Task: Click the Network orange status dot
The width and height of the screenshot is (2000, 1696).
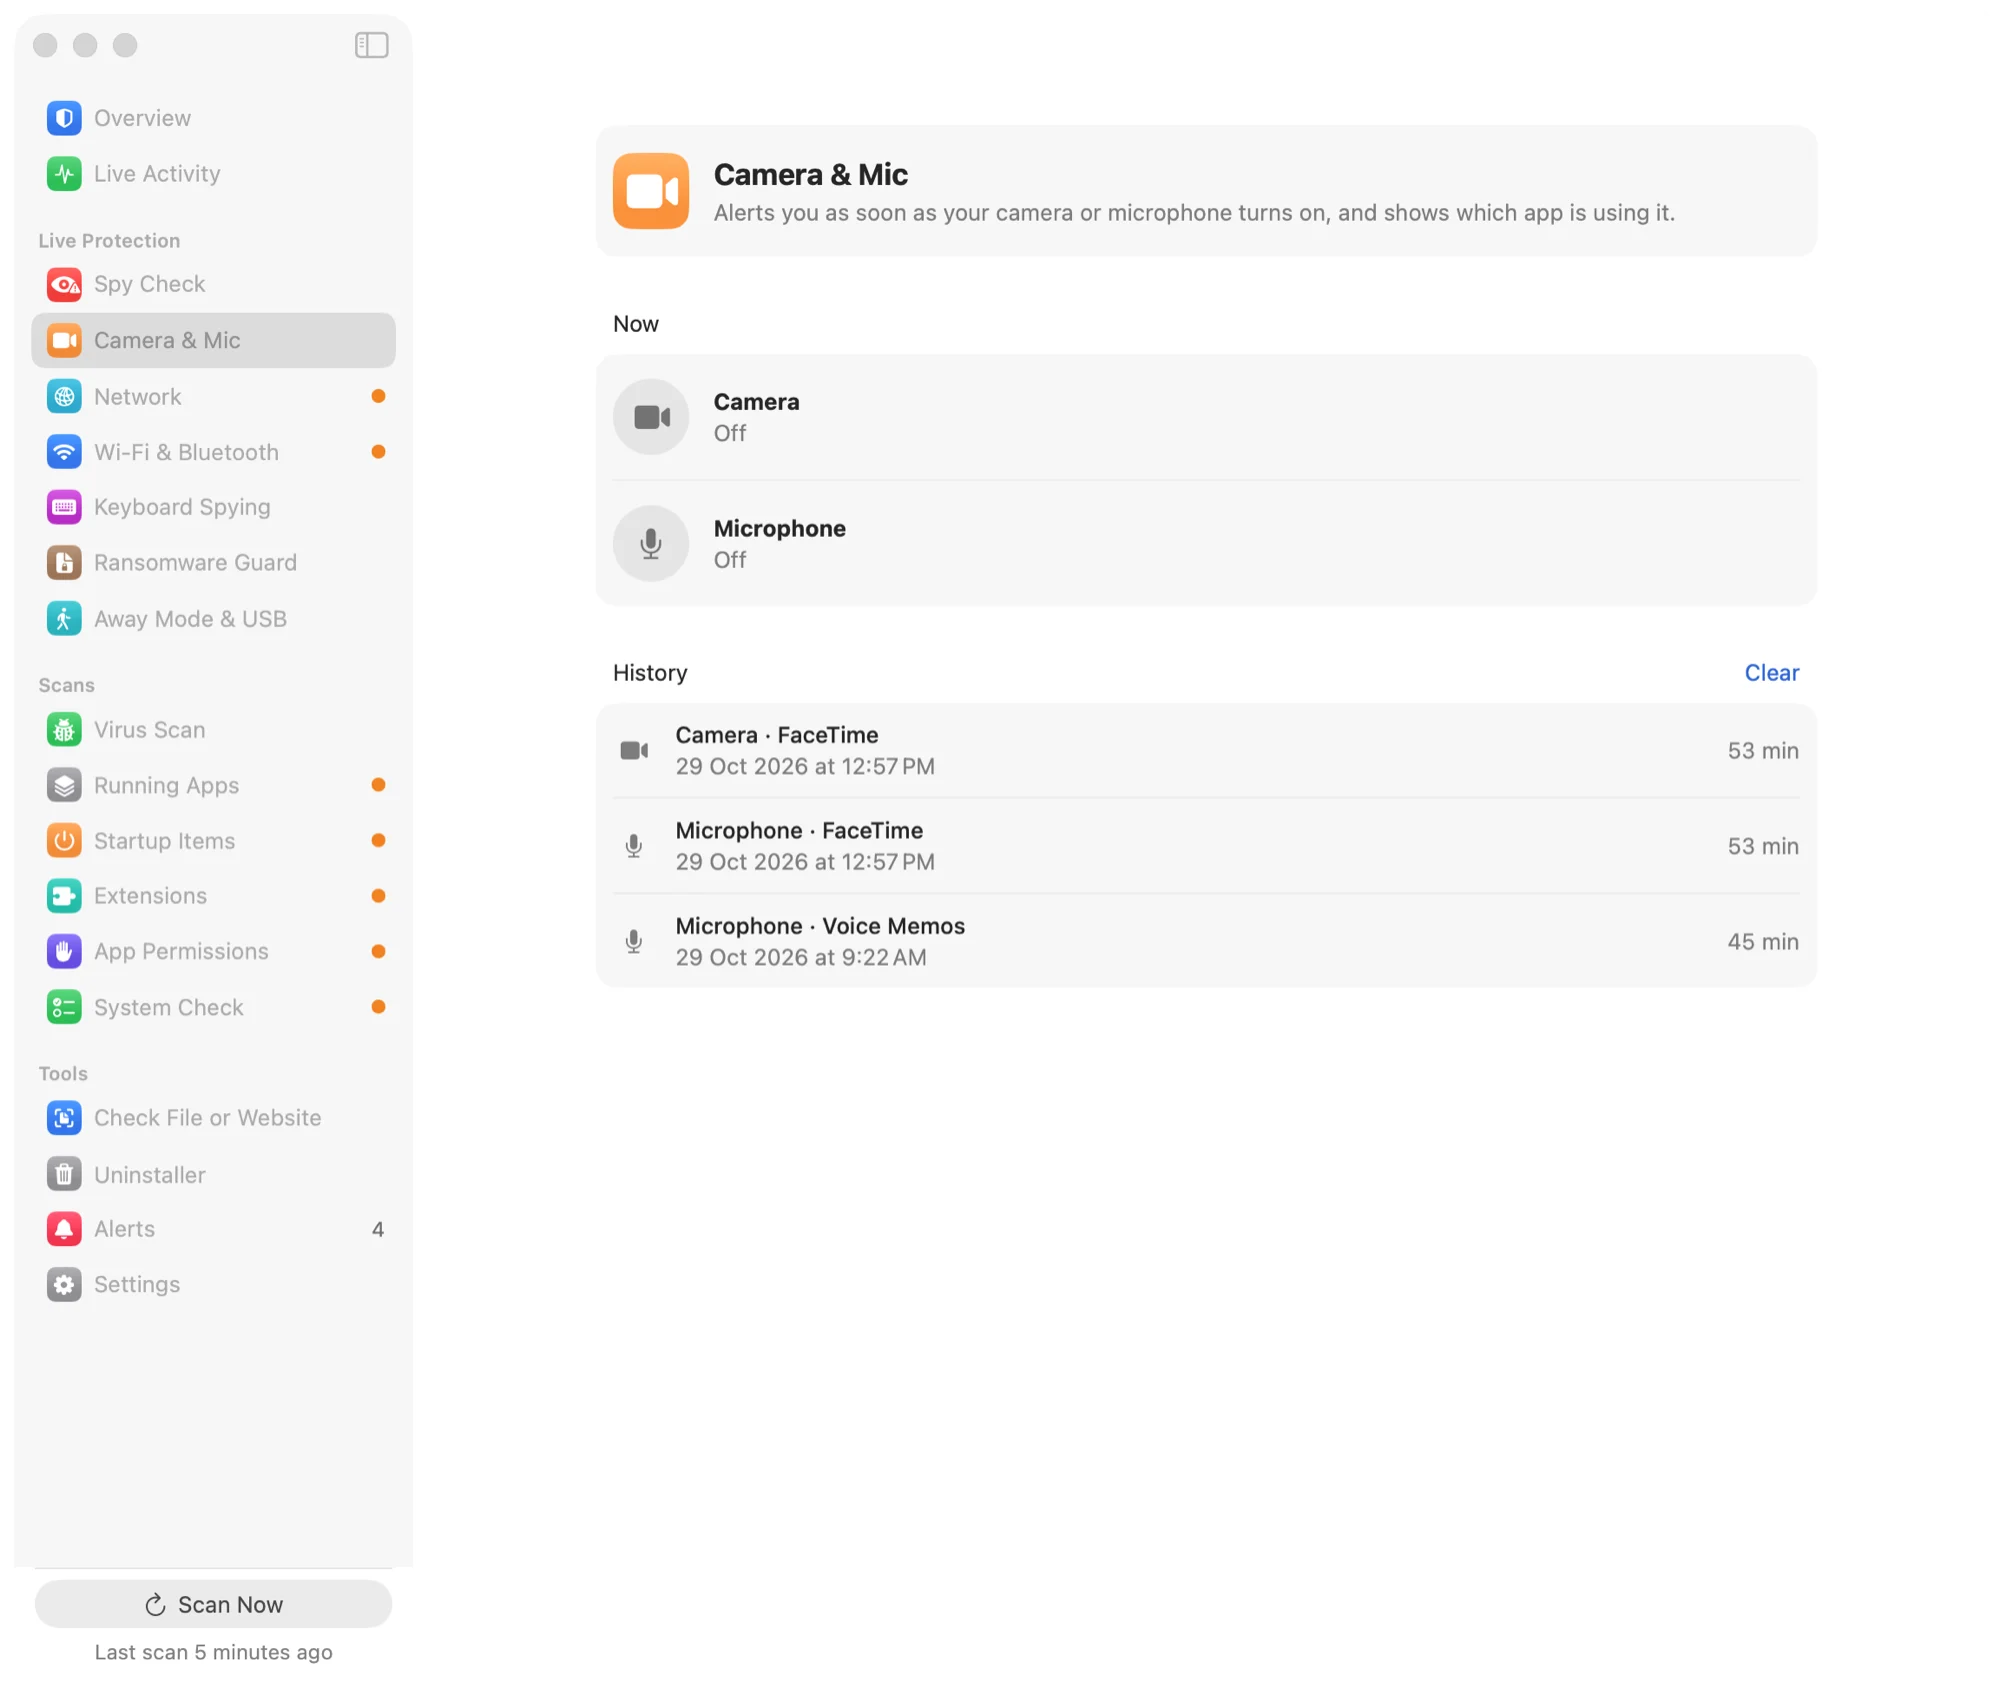Action: pyautogui.click(x=378, y=397)
